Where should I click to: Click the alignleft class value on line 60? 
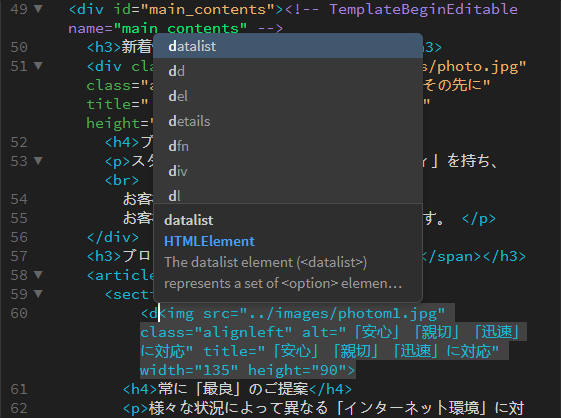243,333
